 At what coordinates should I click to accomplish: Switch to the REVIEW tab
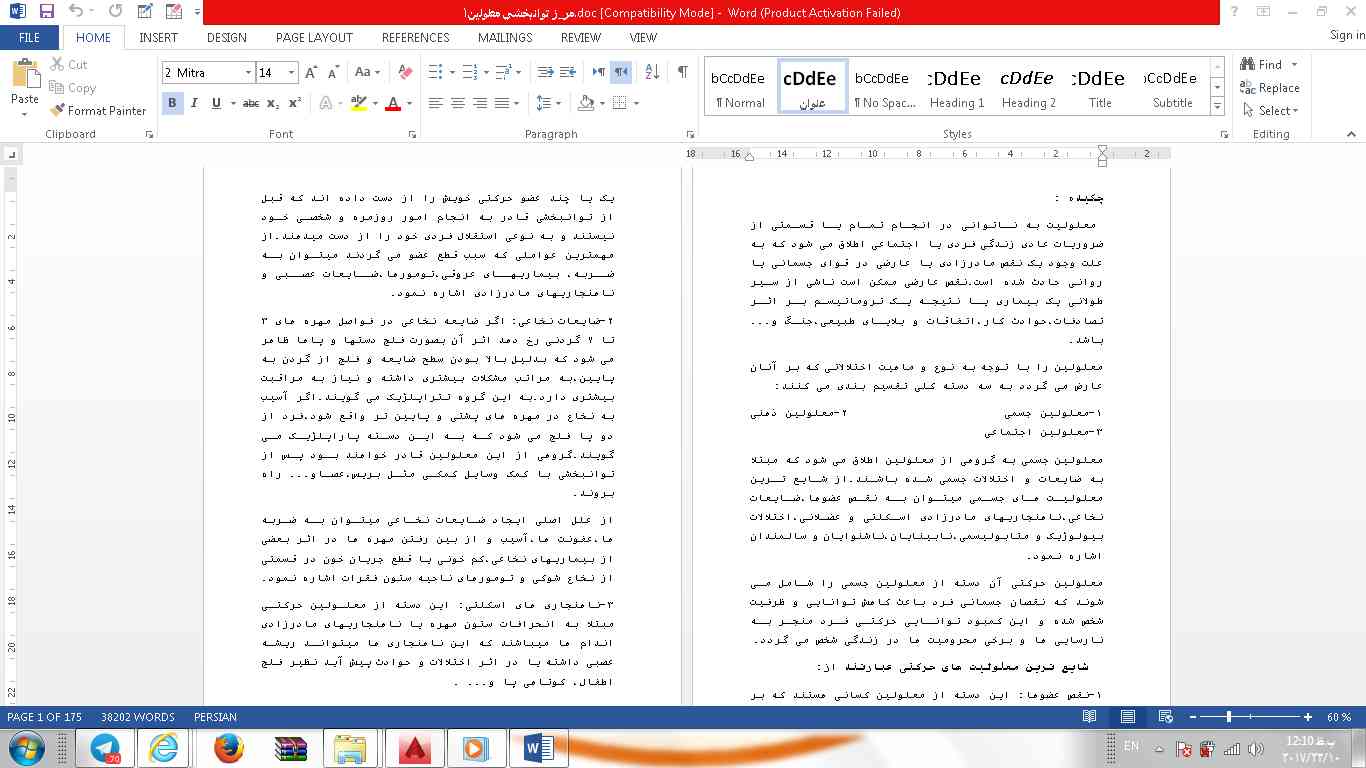click(x=581, y=37)
